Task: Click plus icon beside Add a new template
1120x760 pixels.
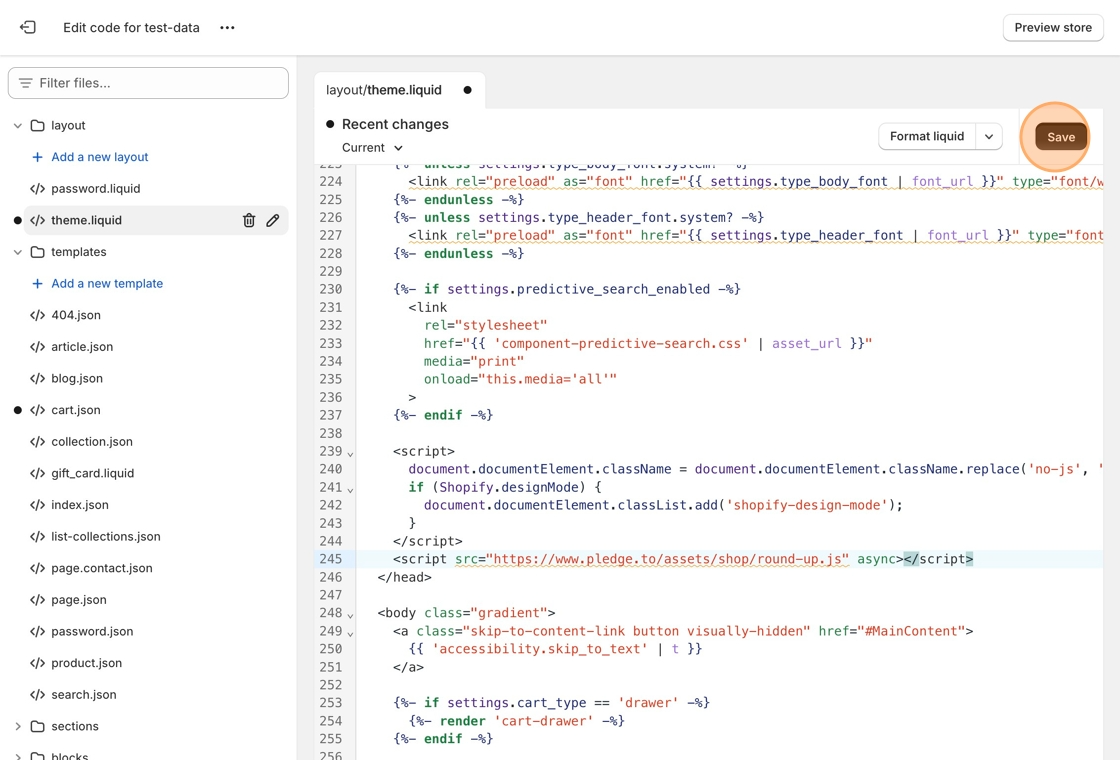Action: [x=37, y=283]
